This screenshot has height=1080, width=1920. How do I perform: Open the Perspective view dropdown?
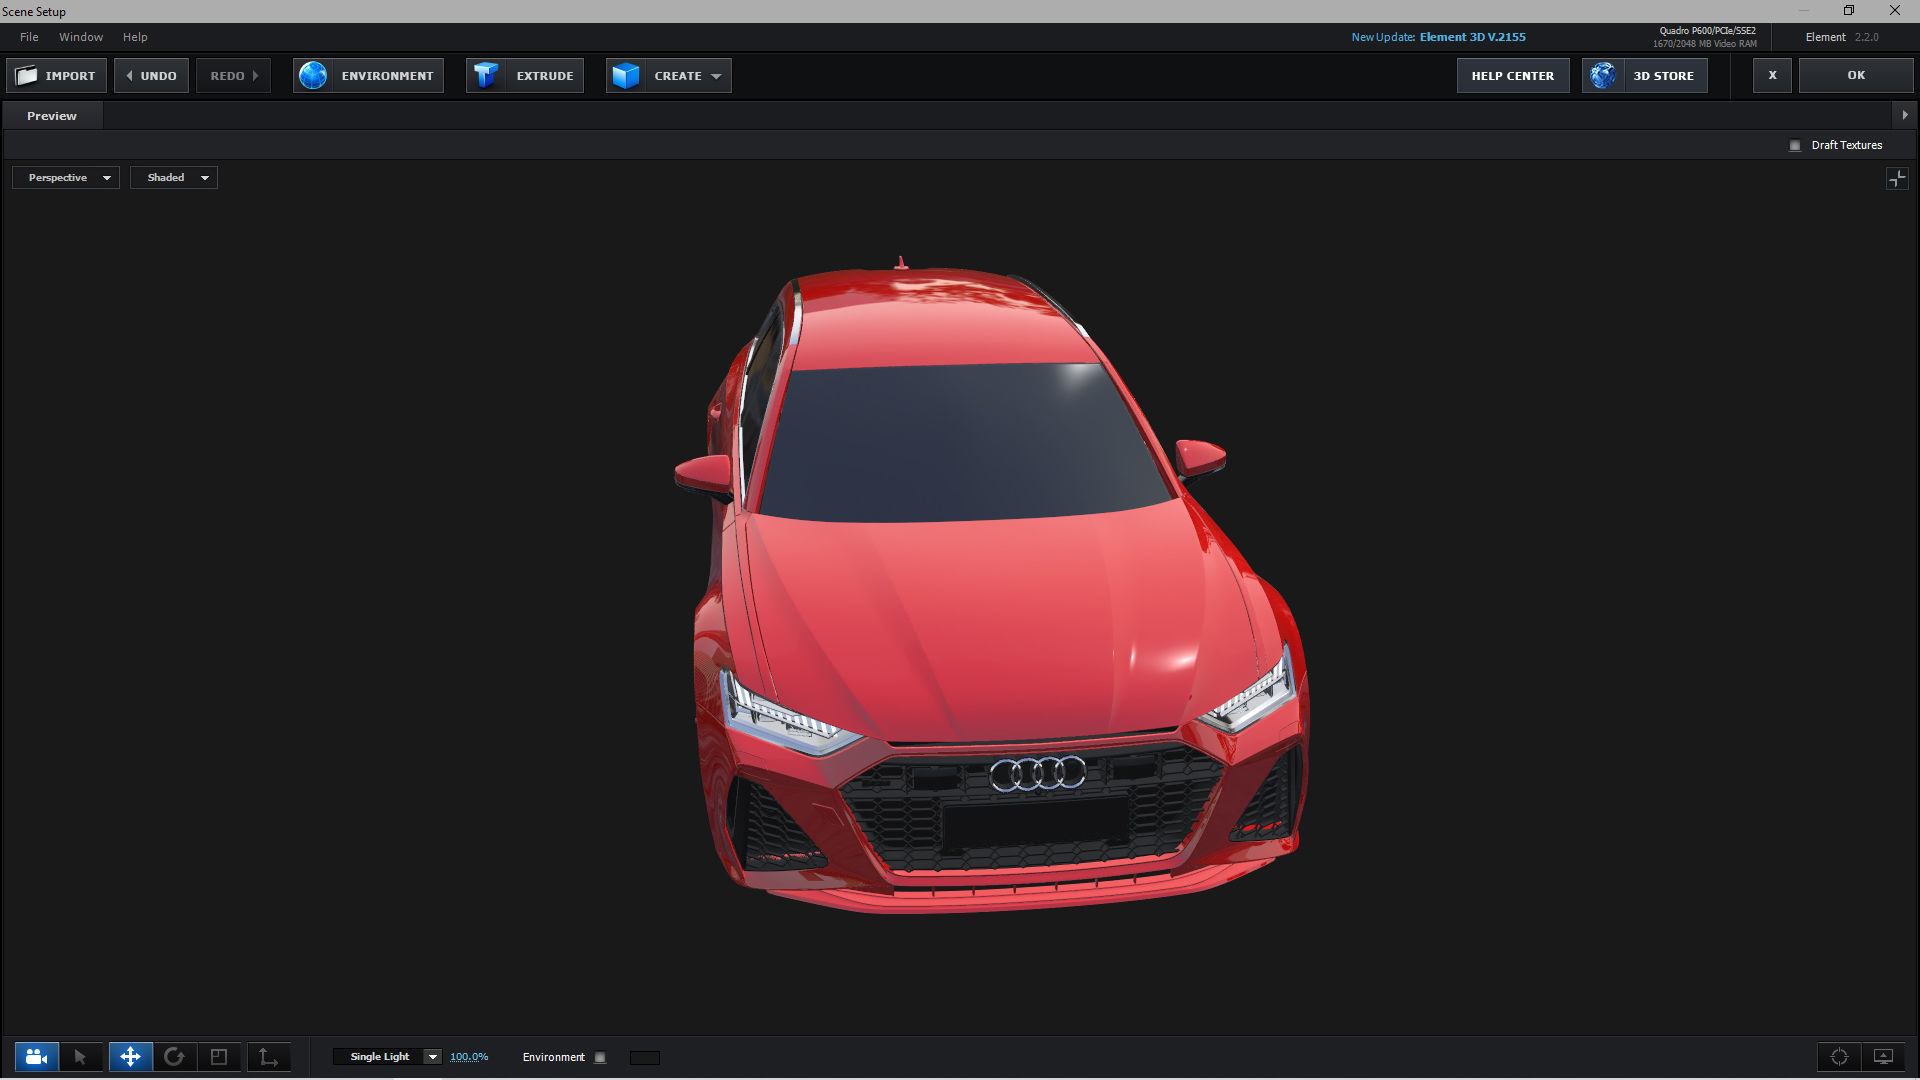click(66, 178)
